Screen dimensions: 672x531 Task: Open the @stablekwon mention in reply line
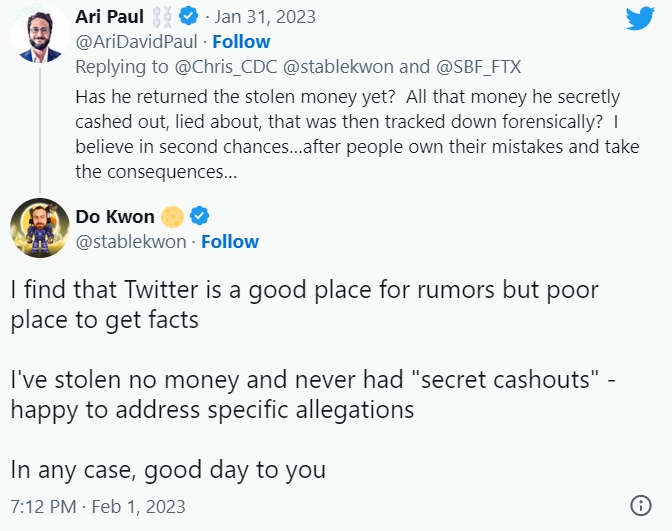point(338,67)
